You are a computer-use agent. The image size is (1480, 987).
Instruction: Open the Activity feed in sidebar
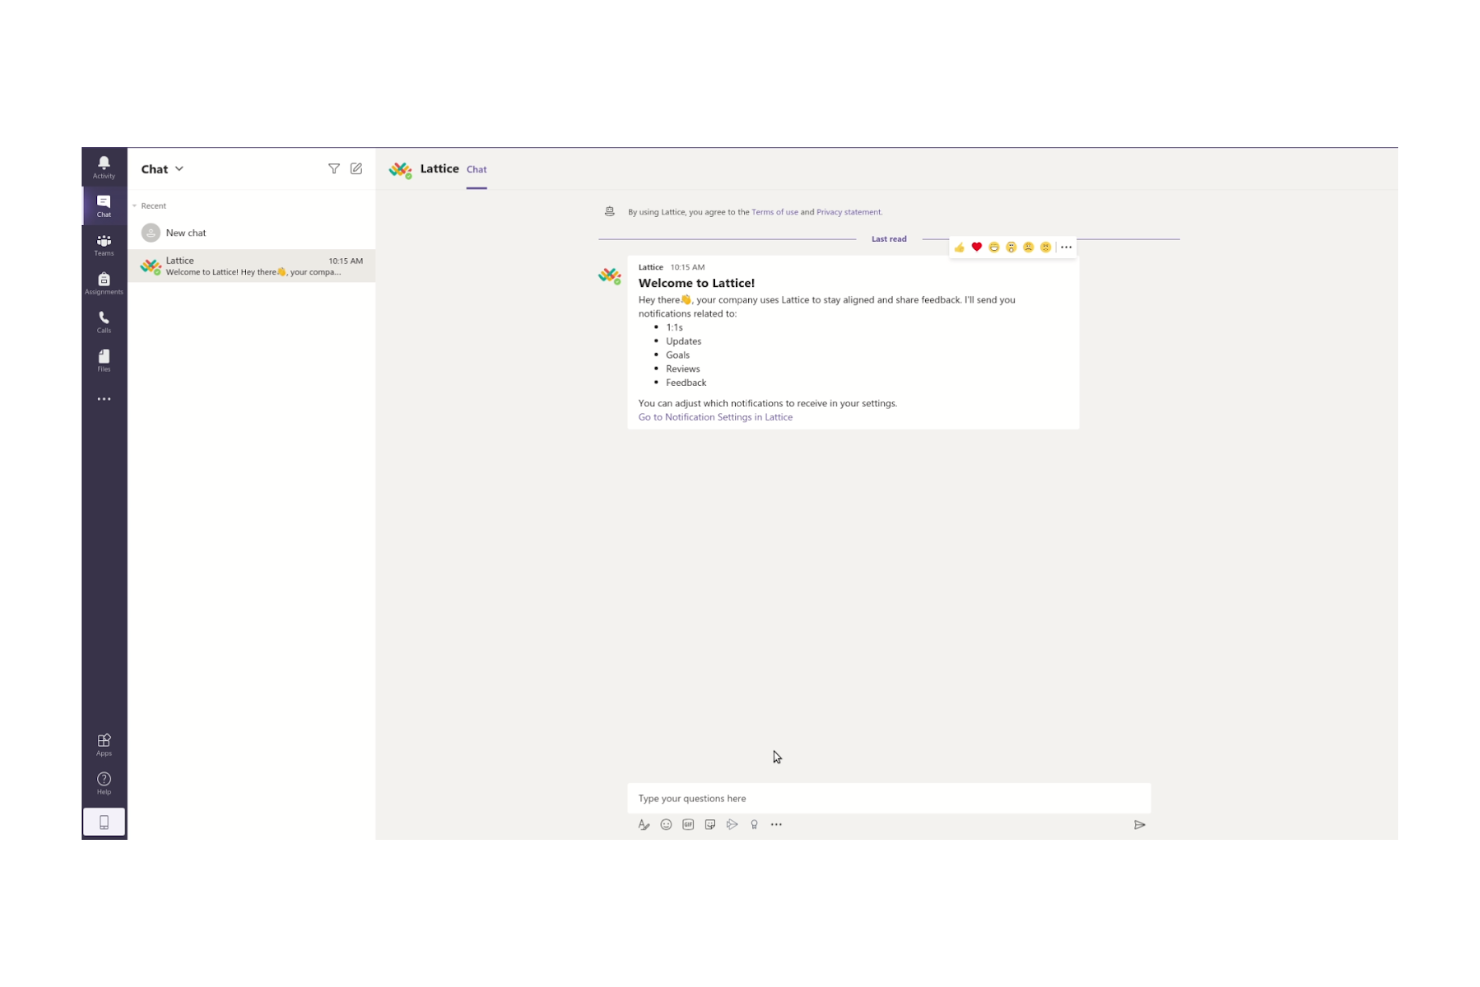[104, 167]
